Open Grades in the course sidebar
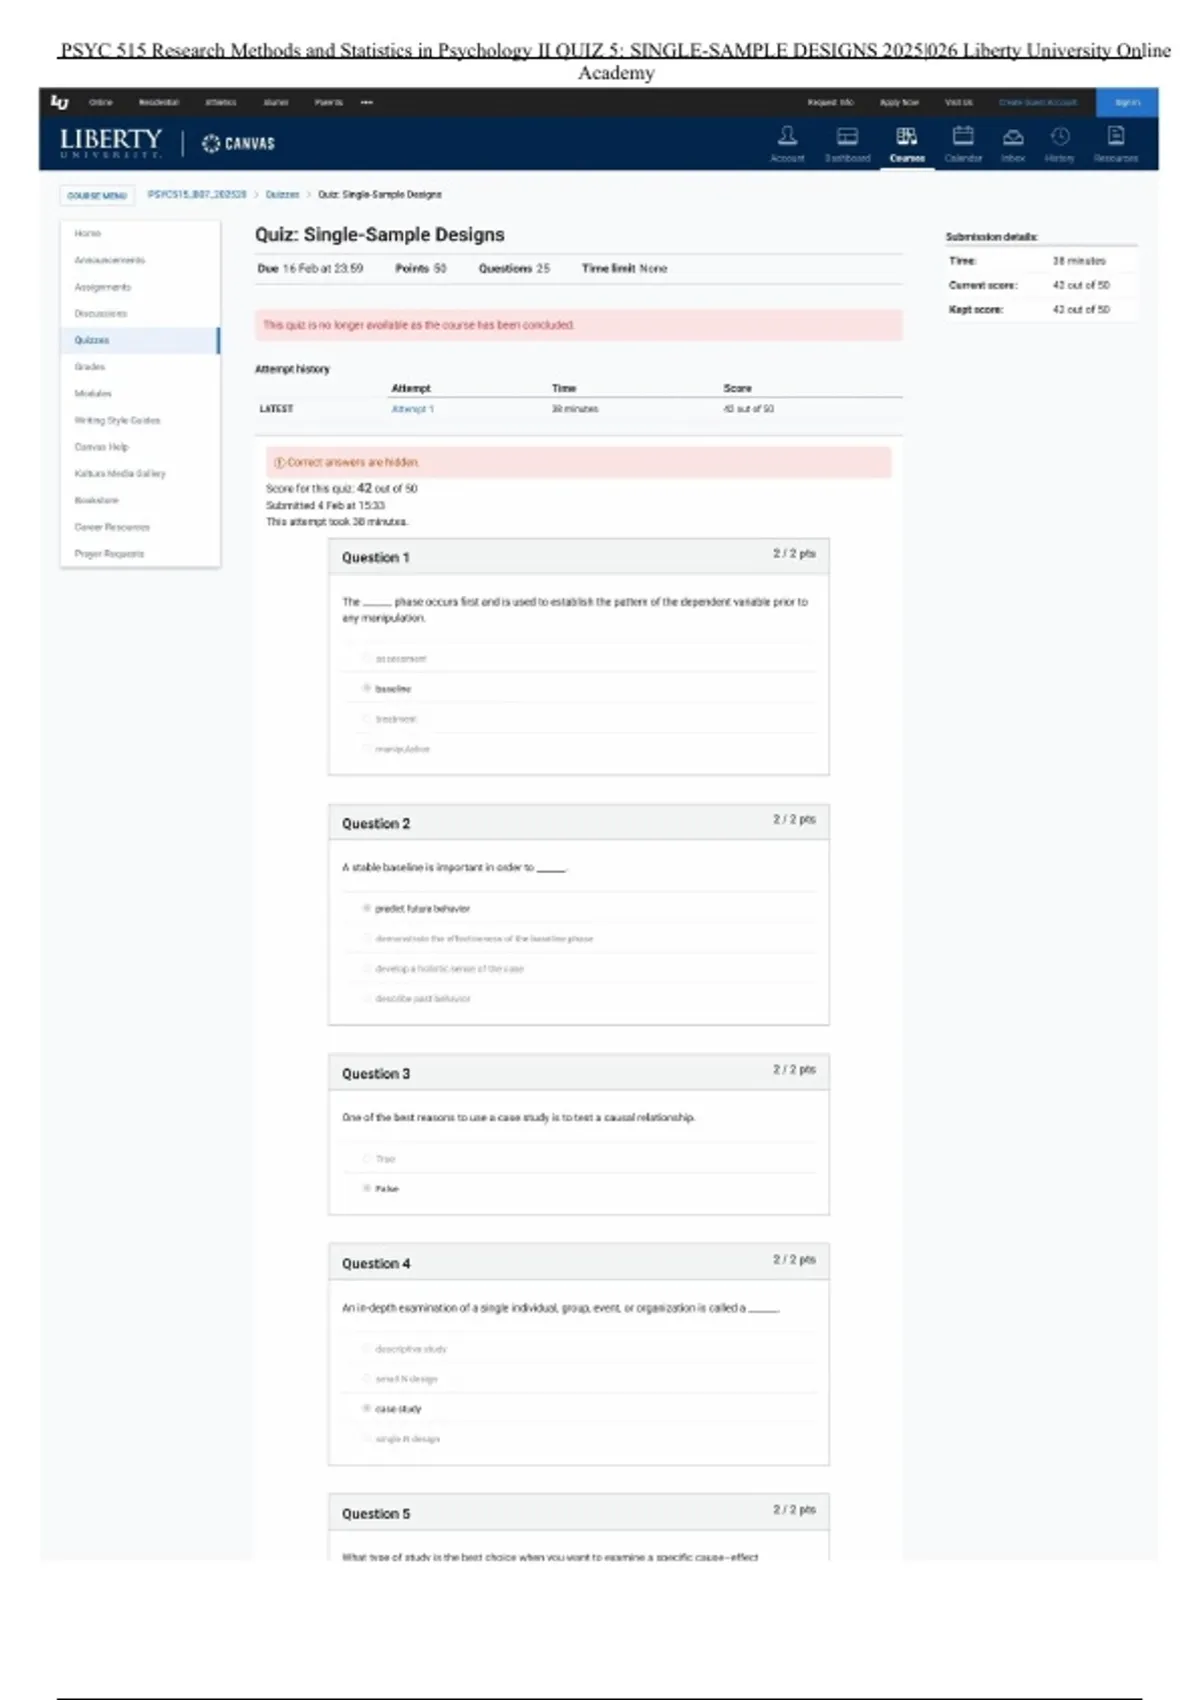 90,367
